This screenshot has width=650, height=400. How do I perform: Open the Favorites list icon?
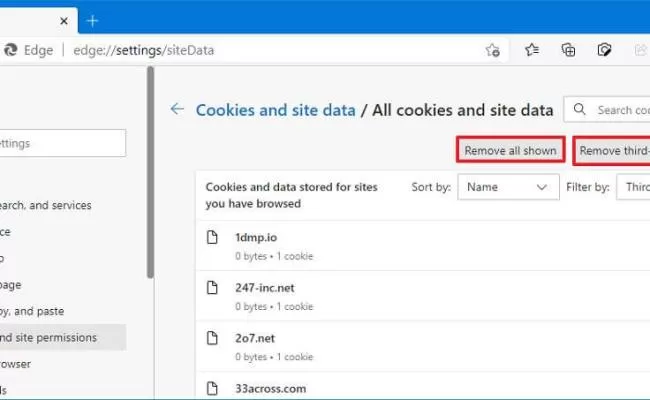532,49
